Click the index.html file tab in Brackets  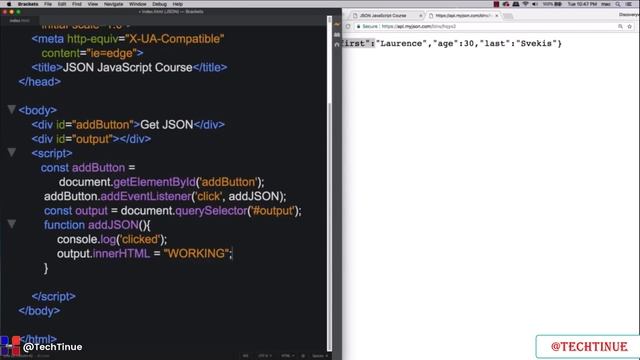[20, 20]
